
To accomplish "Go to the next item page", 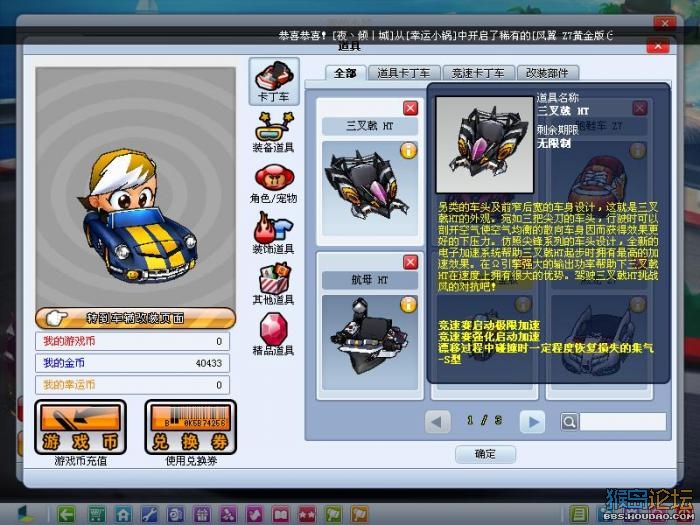I will [533, 421].
